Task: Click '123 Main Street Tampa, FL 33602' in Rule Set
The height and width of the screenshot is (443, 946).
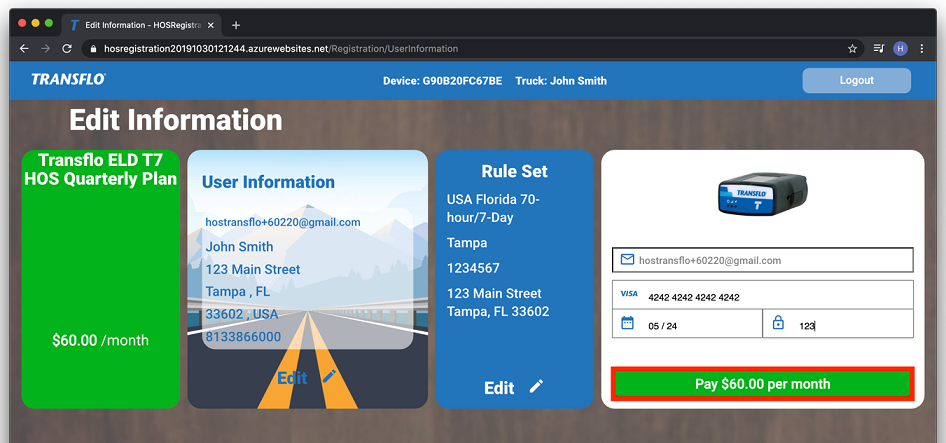Action: pos(498,302)
